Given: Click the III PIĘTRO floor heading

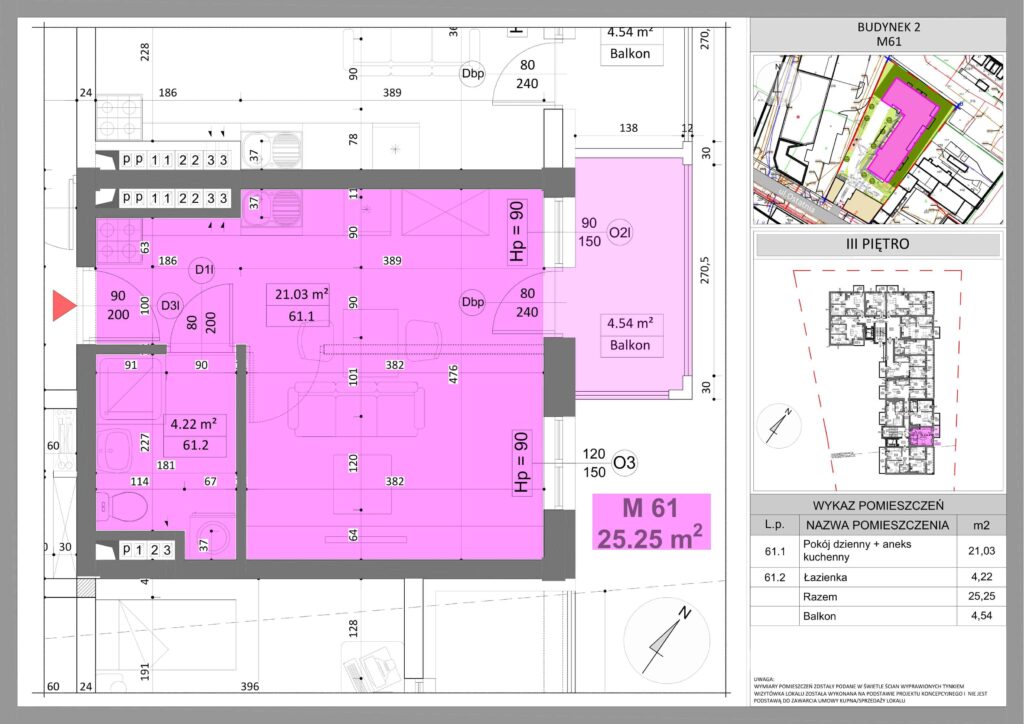Looking at the screenshot, I should 877,245.
